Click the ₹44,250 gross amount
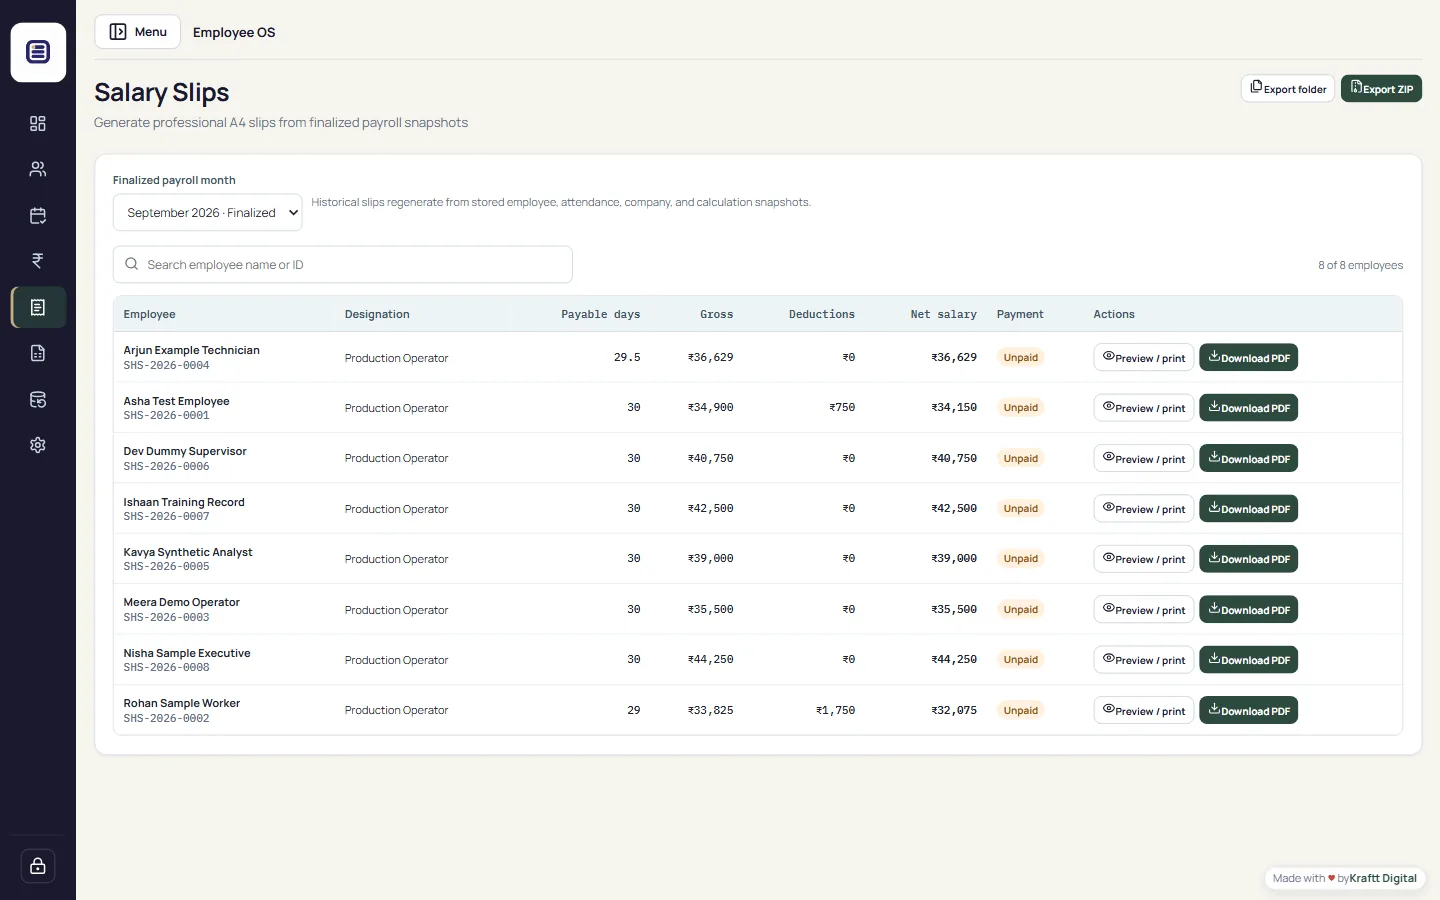This screenshot has width=1440, height=900. pos(711,659)
